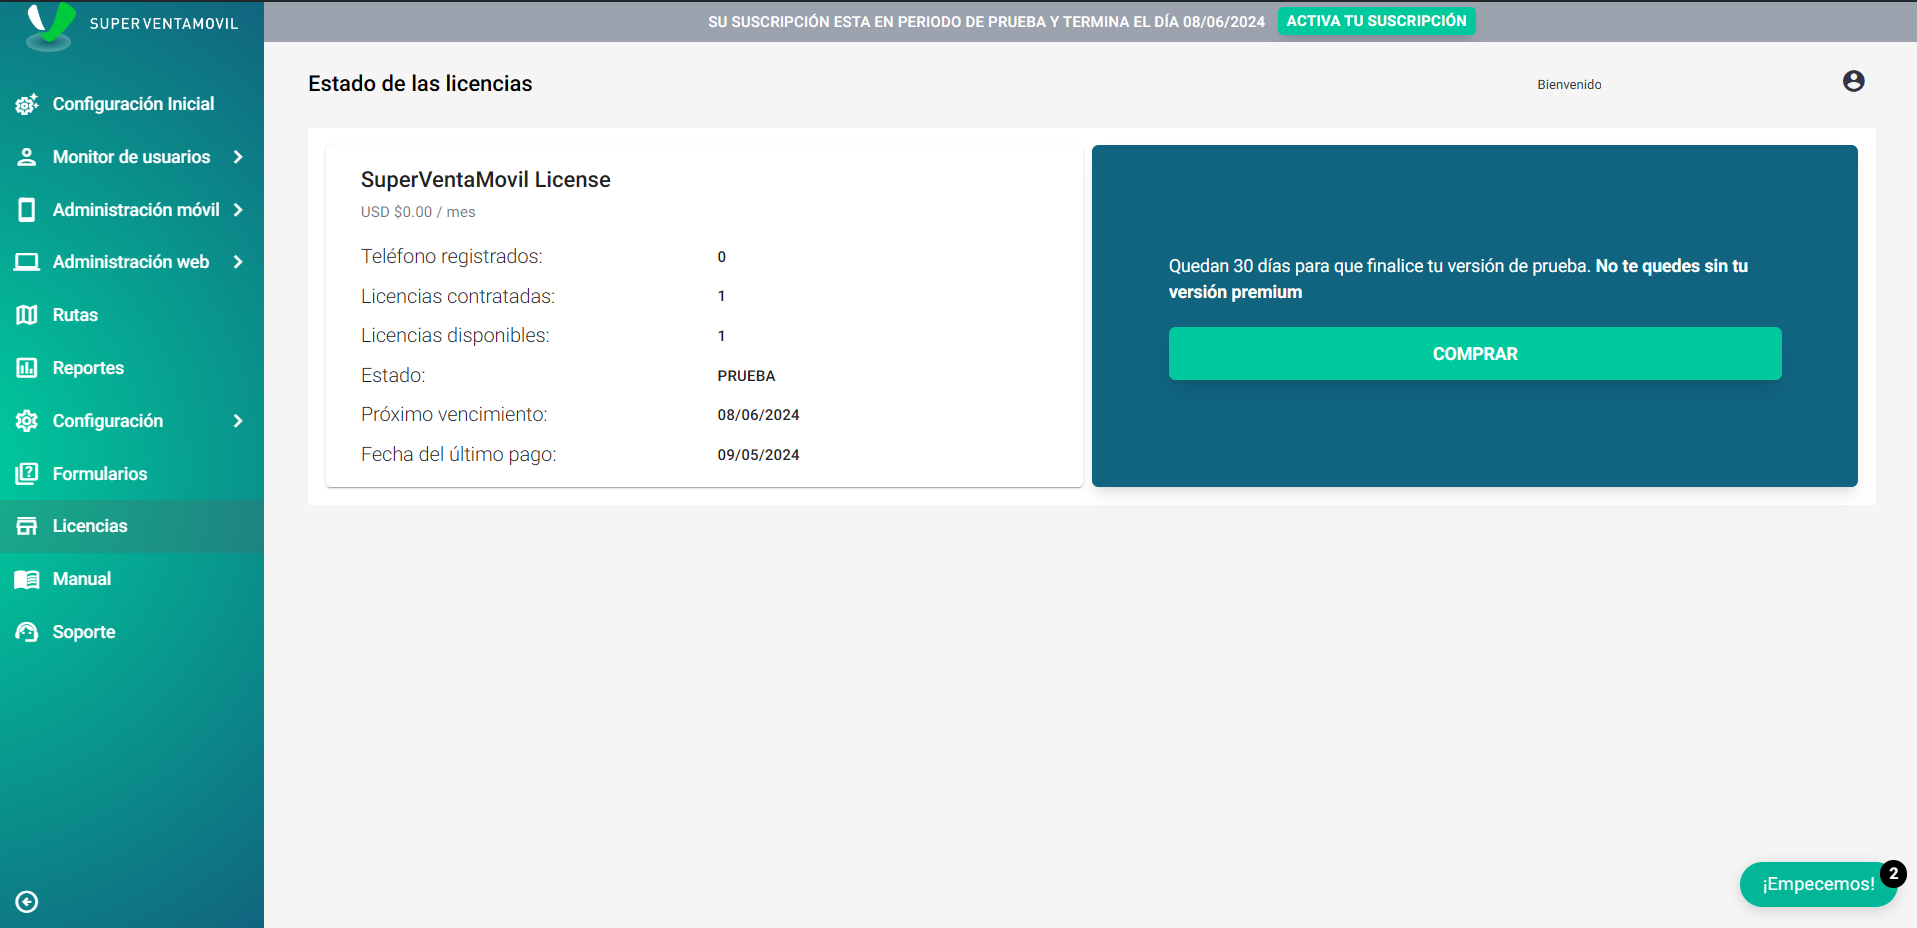This screenshot has height=928, width=1917.
Task: Click the Configuración cog icon
Action: coord(27,421)
